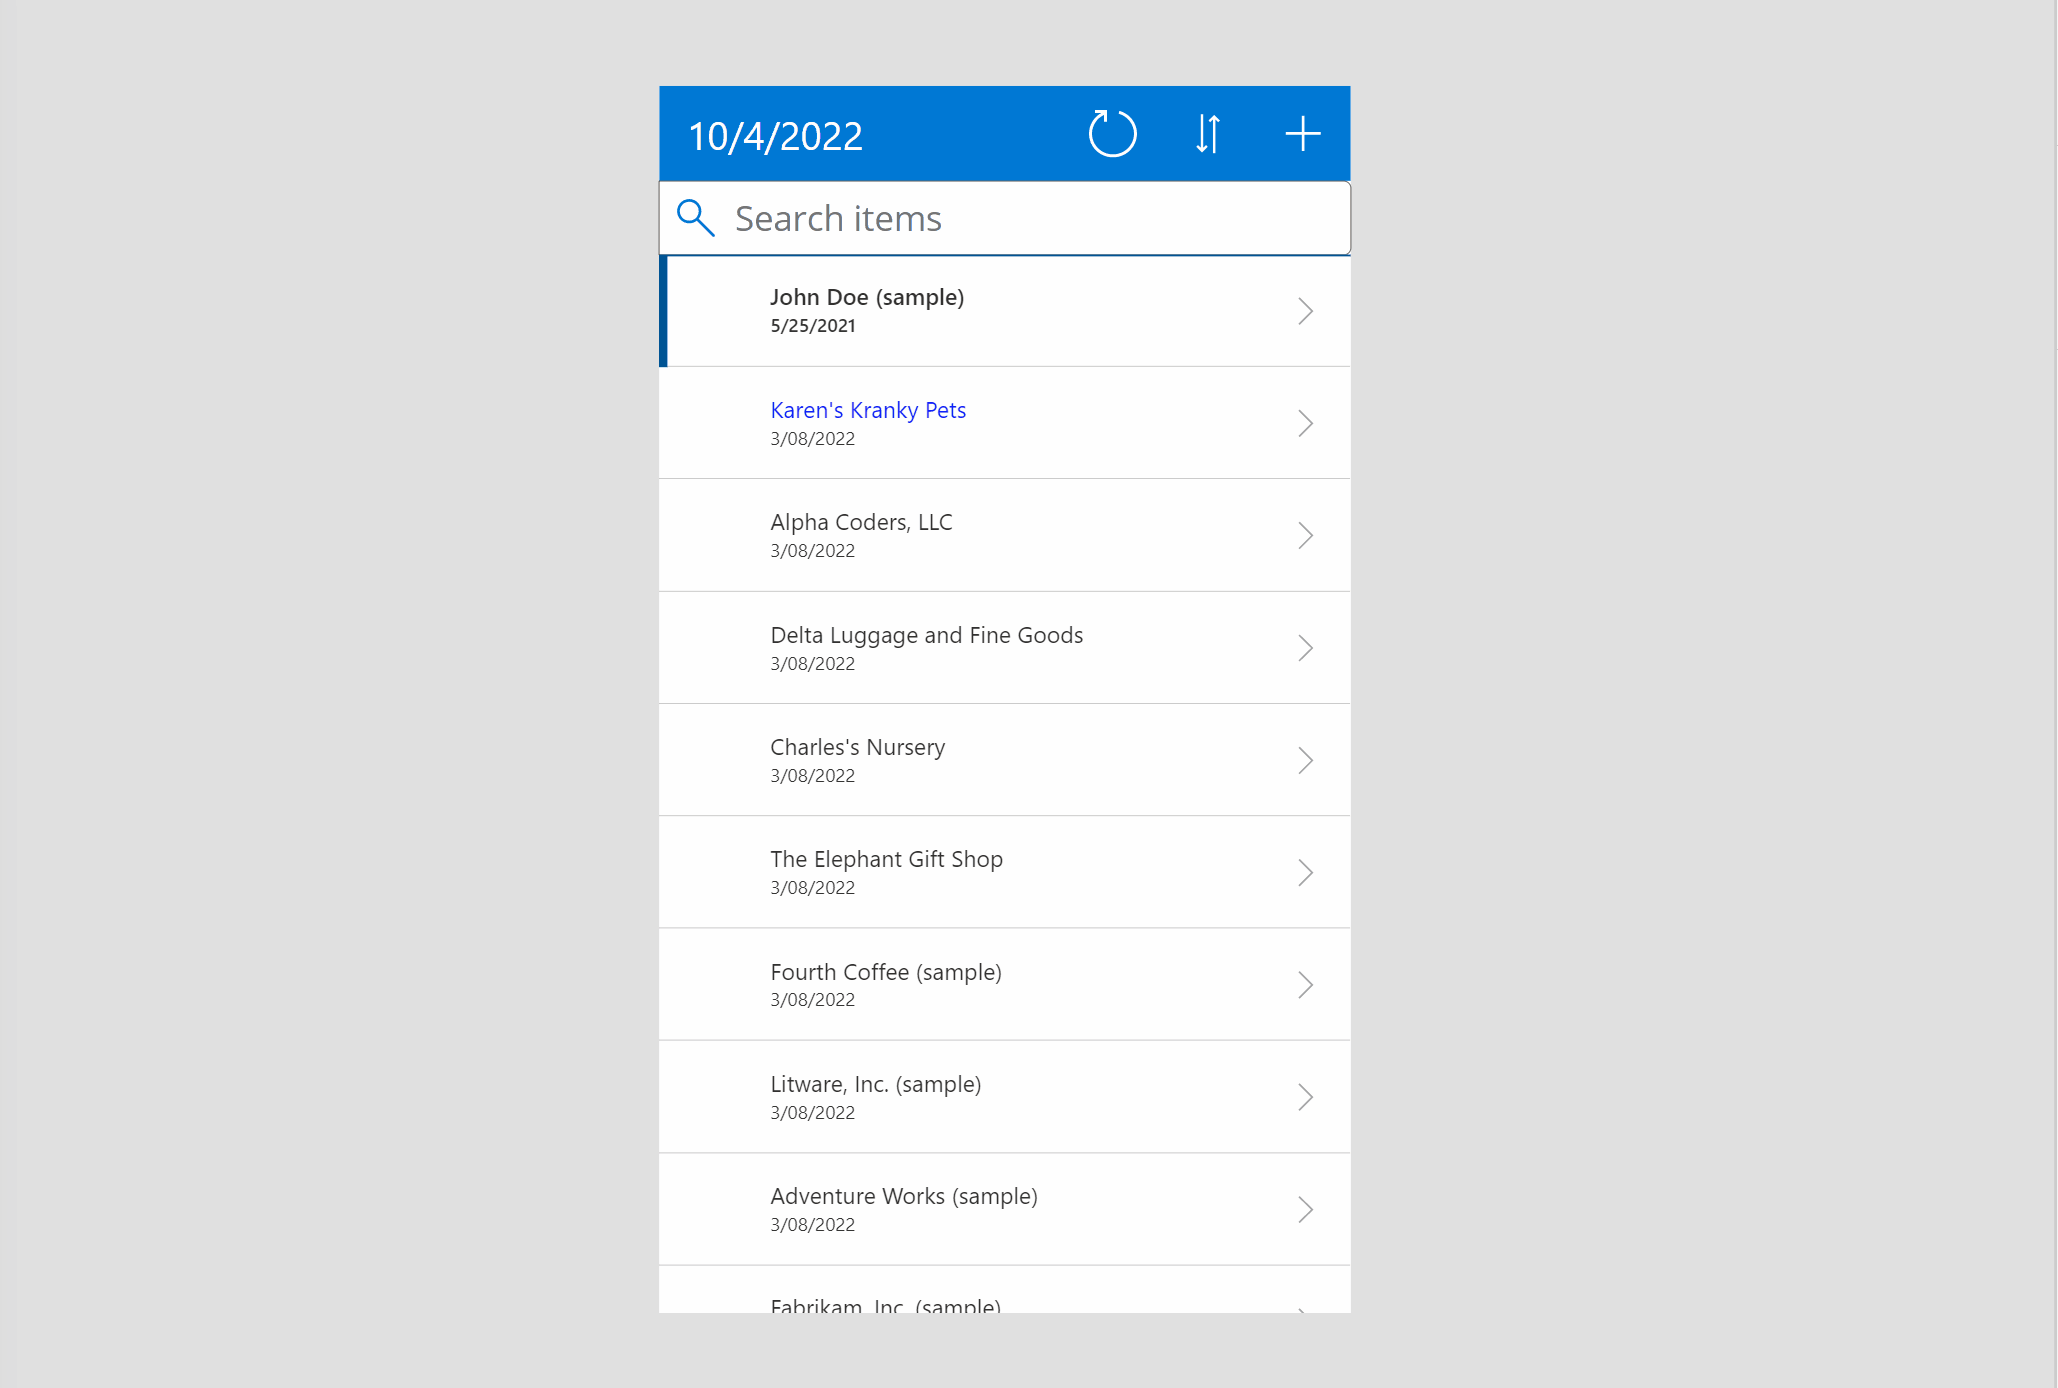Image resolution: width=2058 pixels, height=1388 pixels.
Task: Select the The Elephant Gift Shop item
Action: 1005,871
